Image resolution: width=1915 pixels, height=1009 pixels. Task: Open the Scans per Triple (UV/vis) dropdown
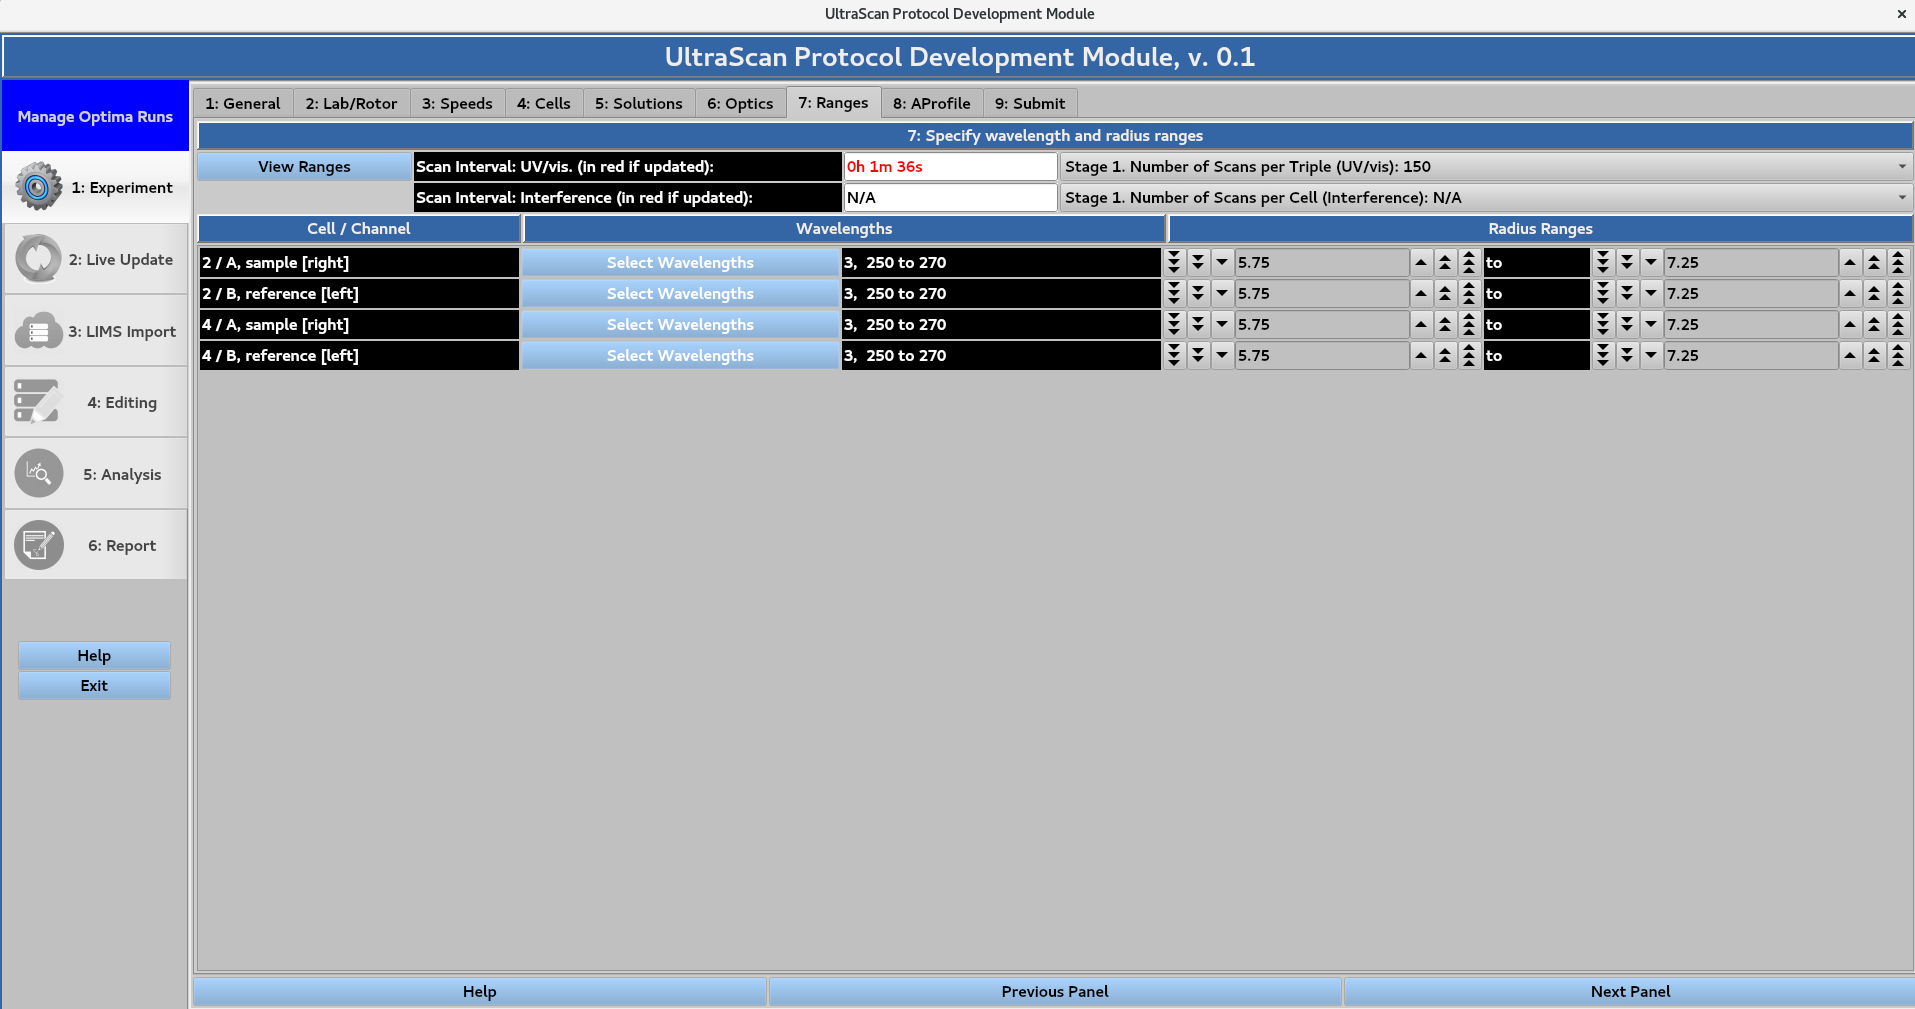pos(1901,166)
